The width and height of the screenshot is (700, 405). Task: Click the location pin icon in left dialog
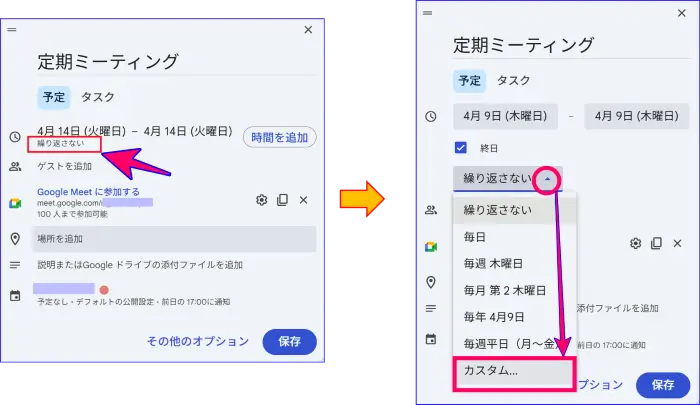click(x=15, y=239)
